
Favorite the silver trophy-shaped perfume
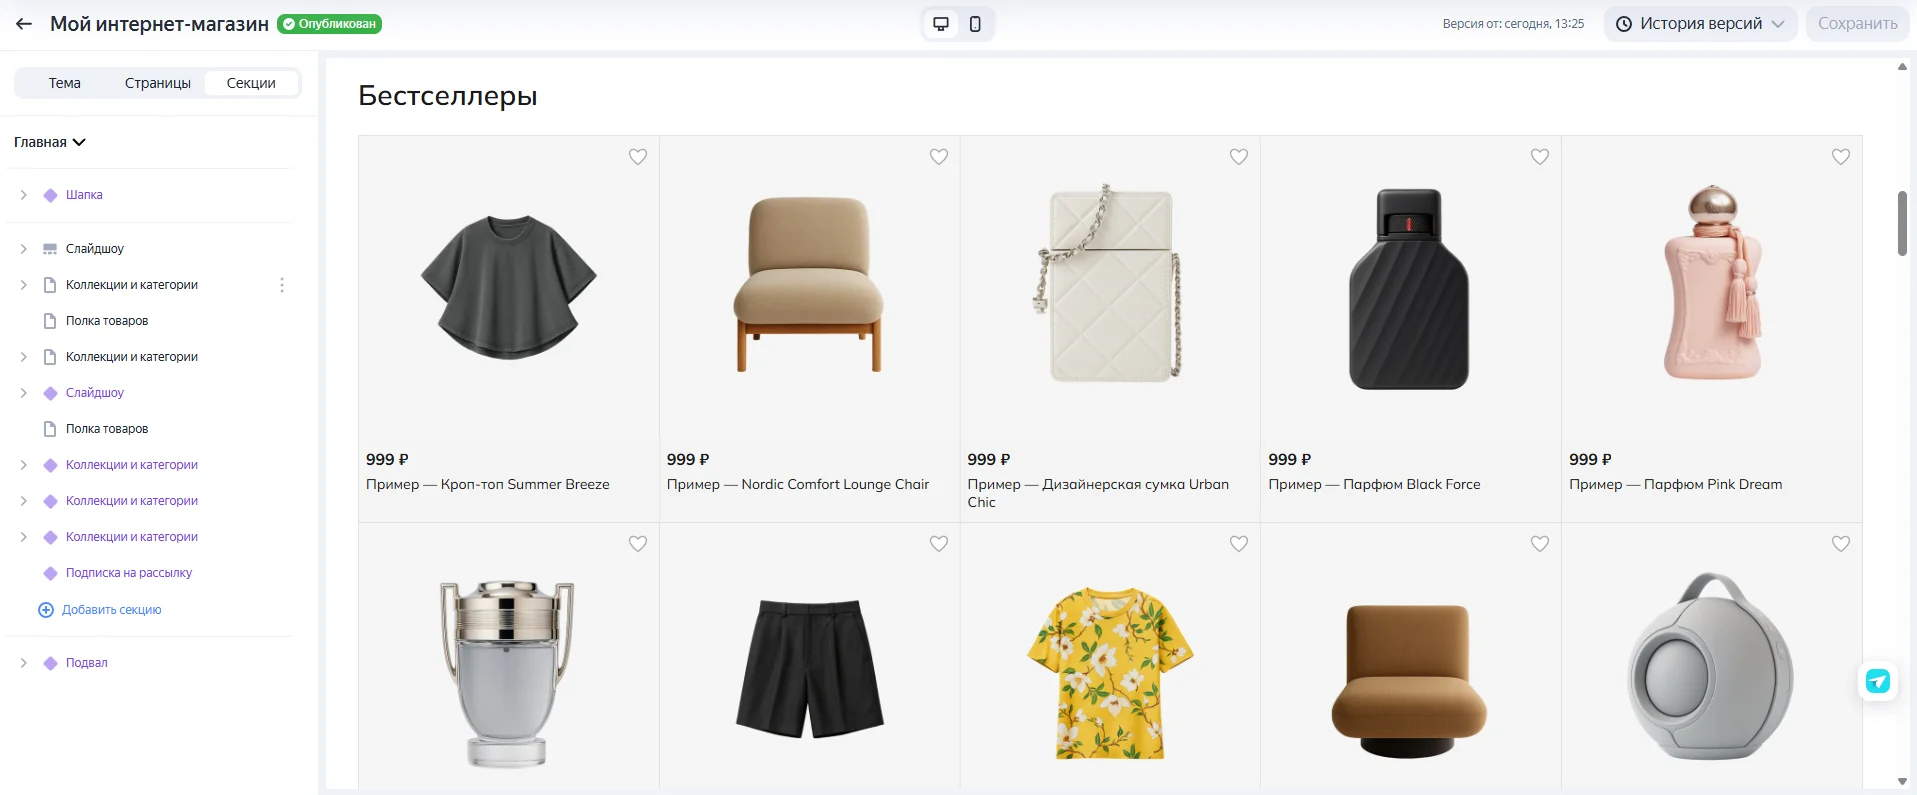click(638, 544)
